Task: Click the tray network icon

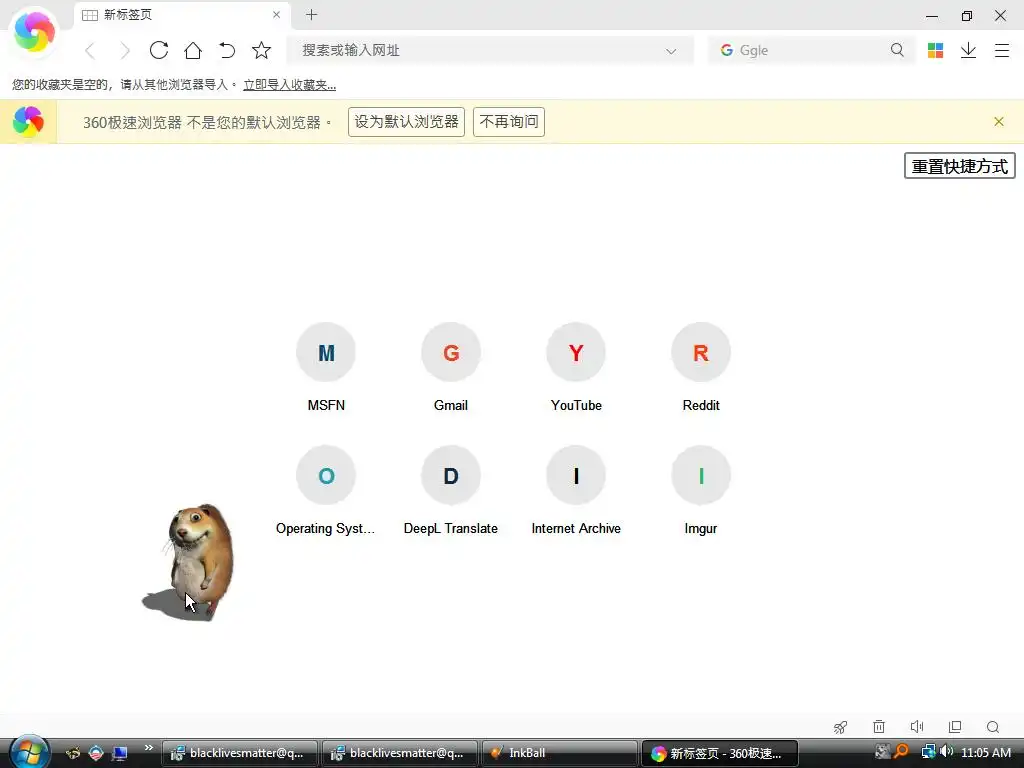Action: click(x=928, y=752)
